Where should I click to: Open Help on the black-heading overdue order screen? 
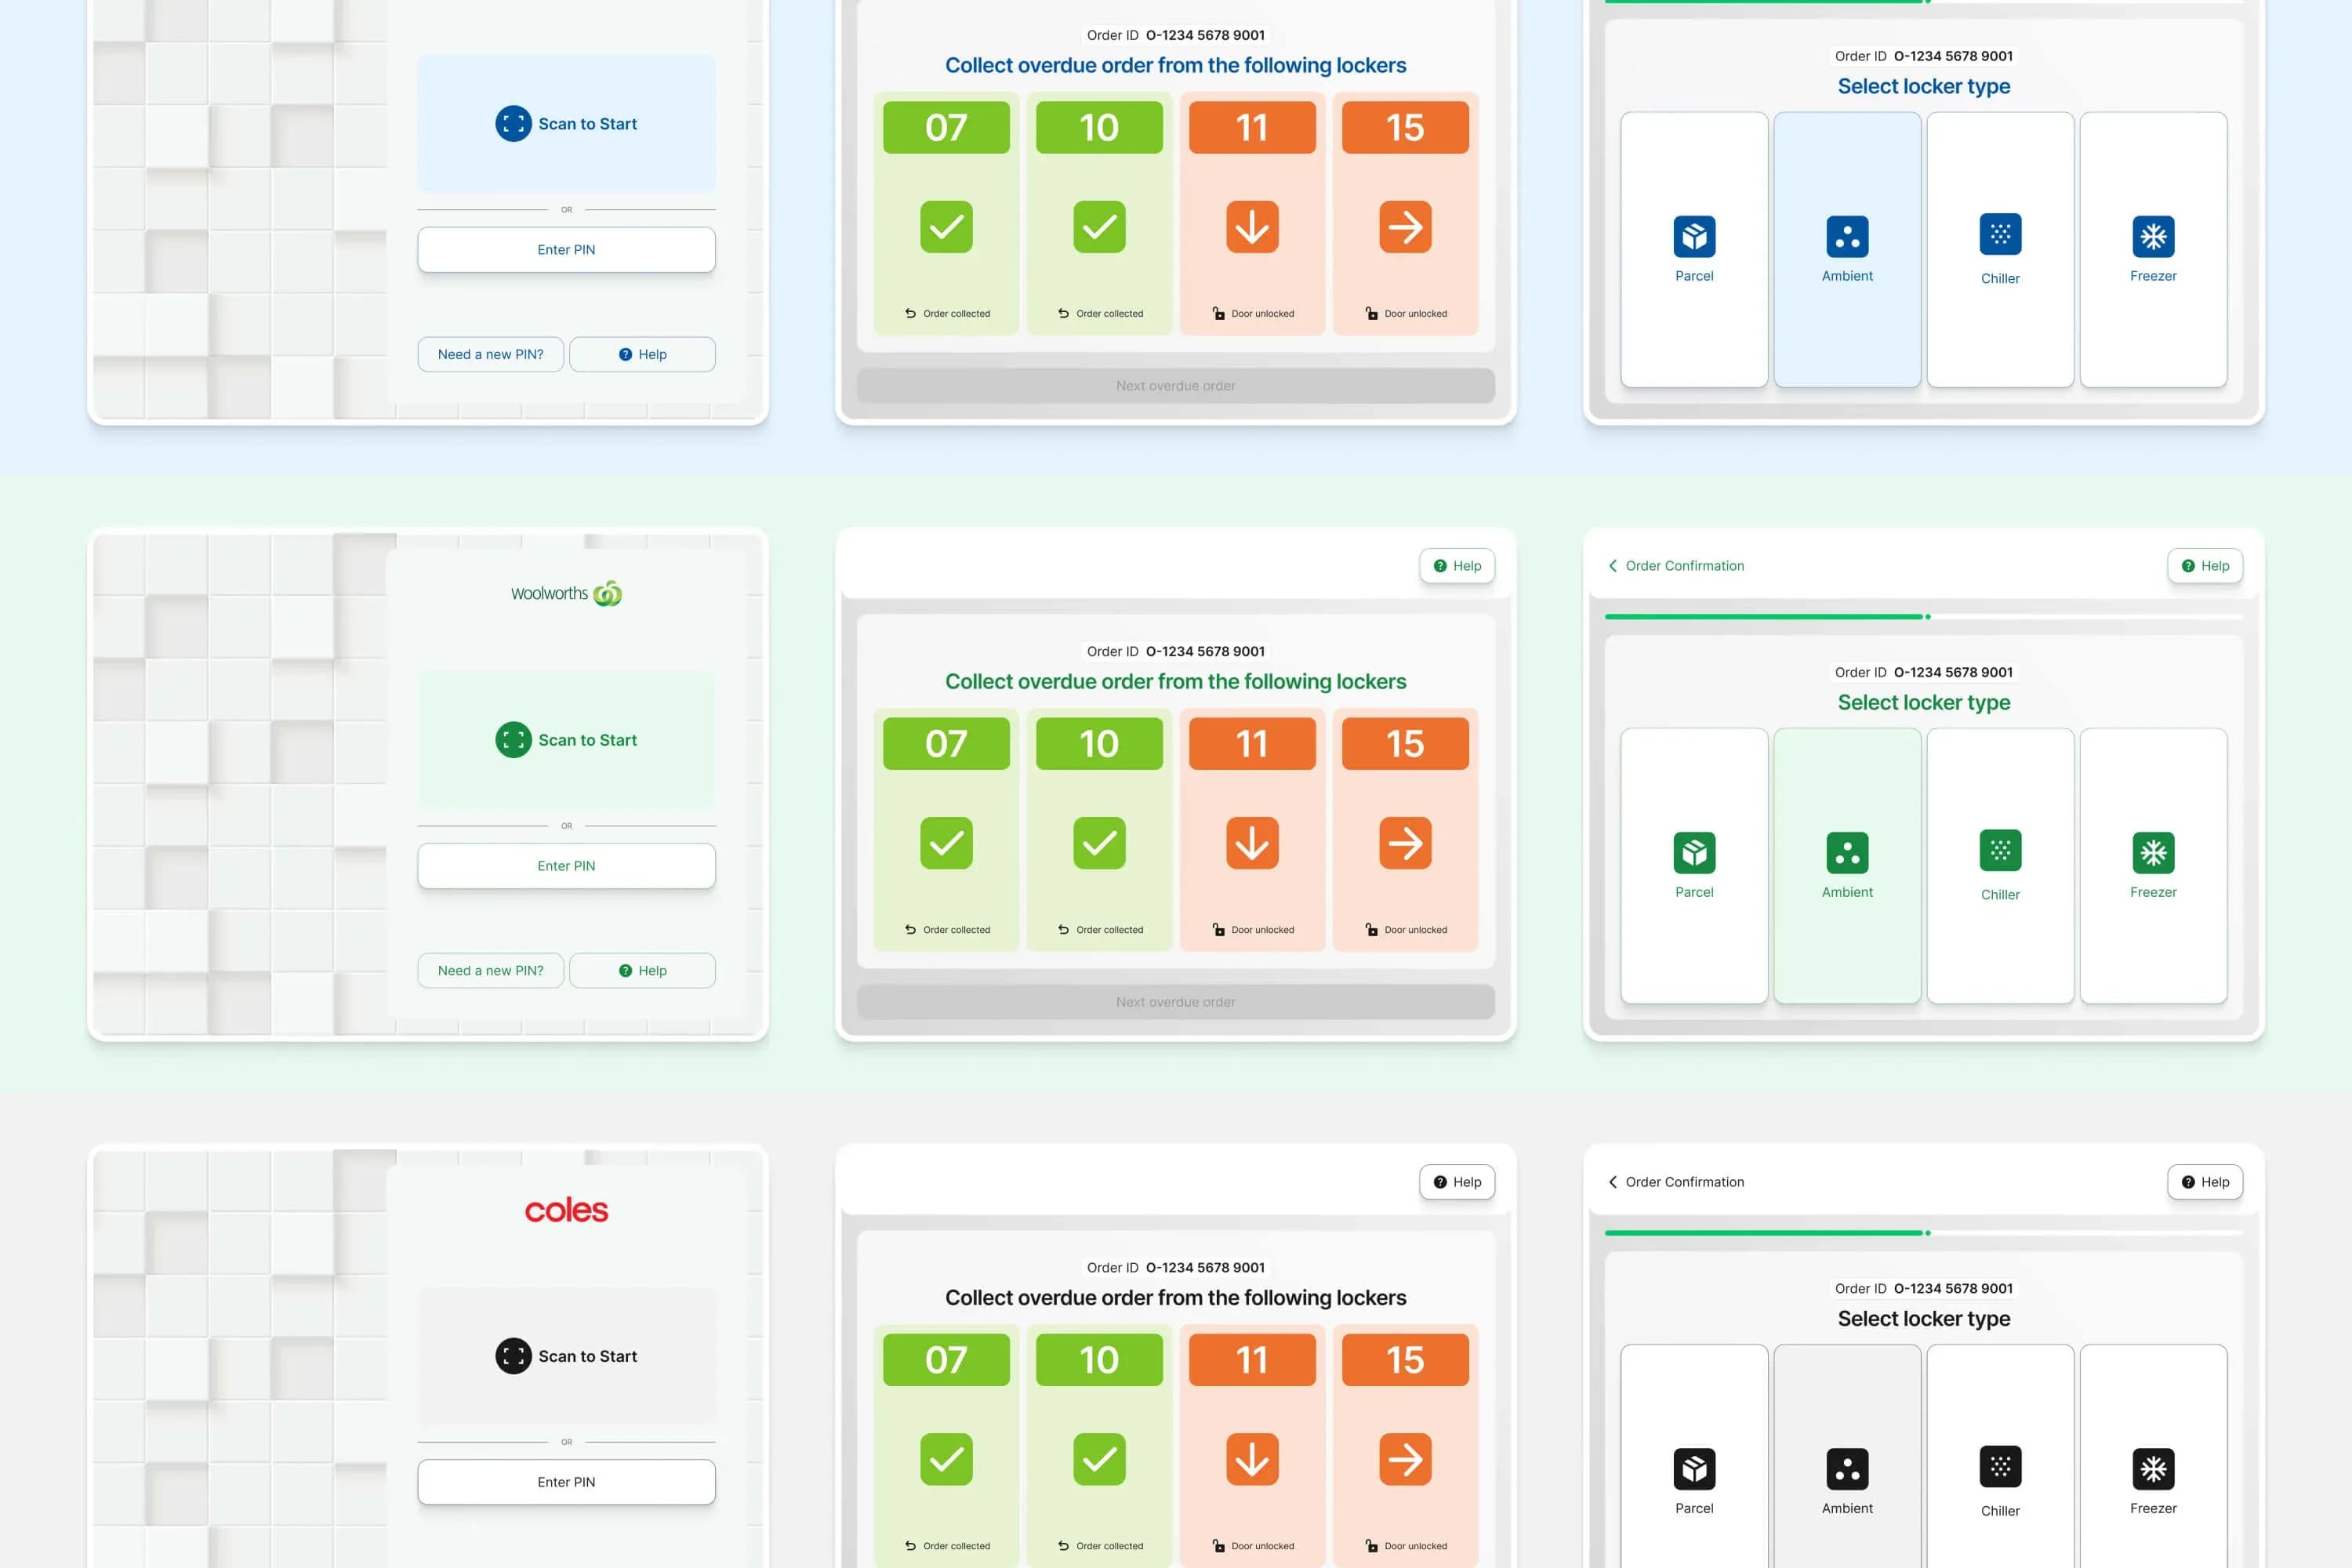[1457, 1182]
